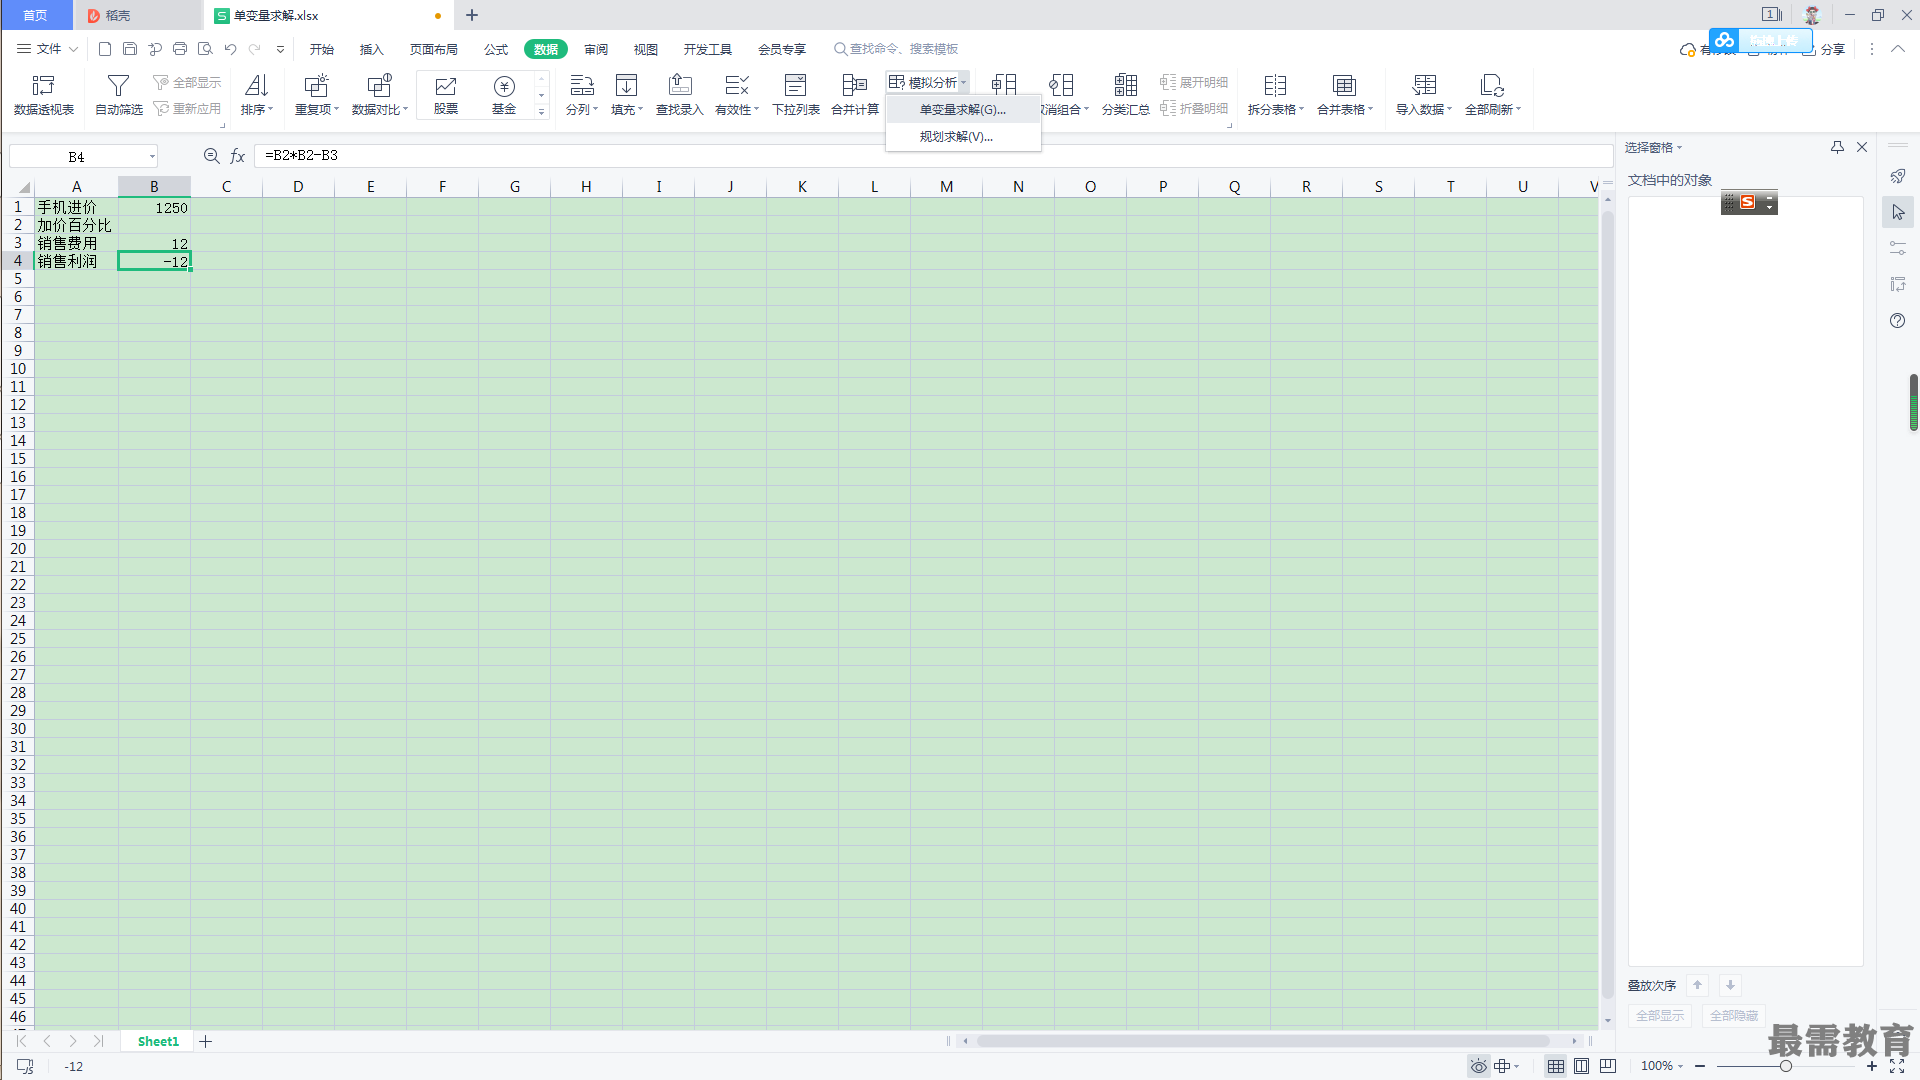Open the more options vertical dots menu
Viewport: 1920px width, 1080px height.
tap(1872, 49)
